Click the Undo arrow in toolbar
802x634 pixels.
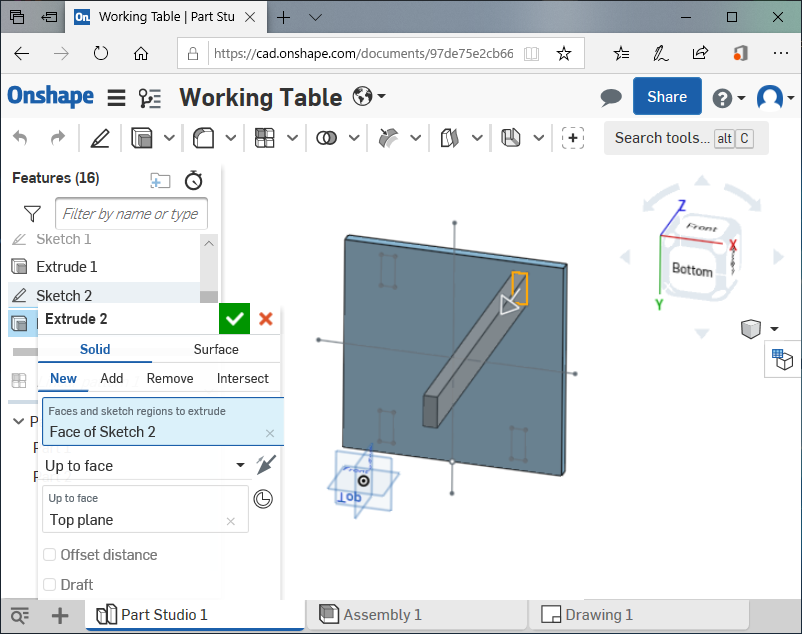click(x=20, y=138)
